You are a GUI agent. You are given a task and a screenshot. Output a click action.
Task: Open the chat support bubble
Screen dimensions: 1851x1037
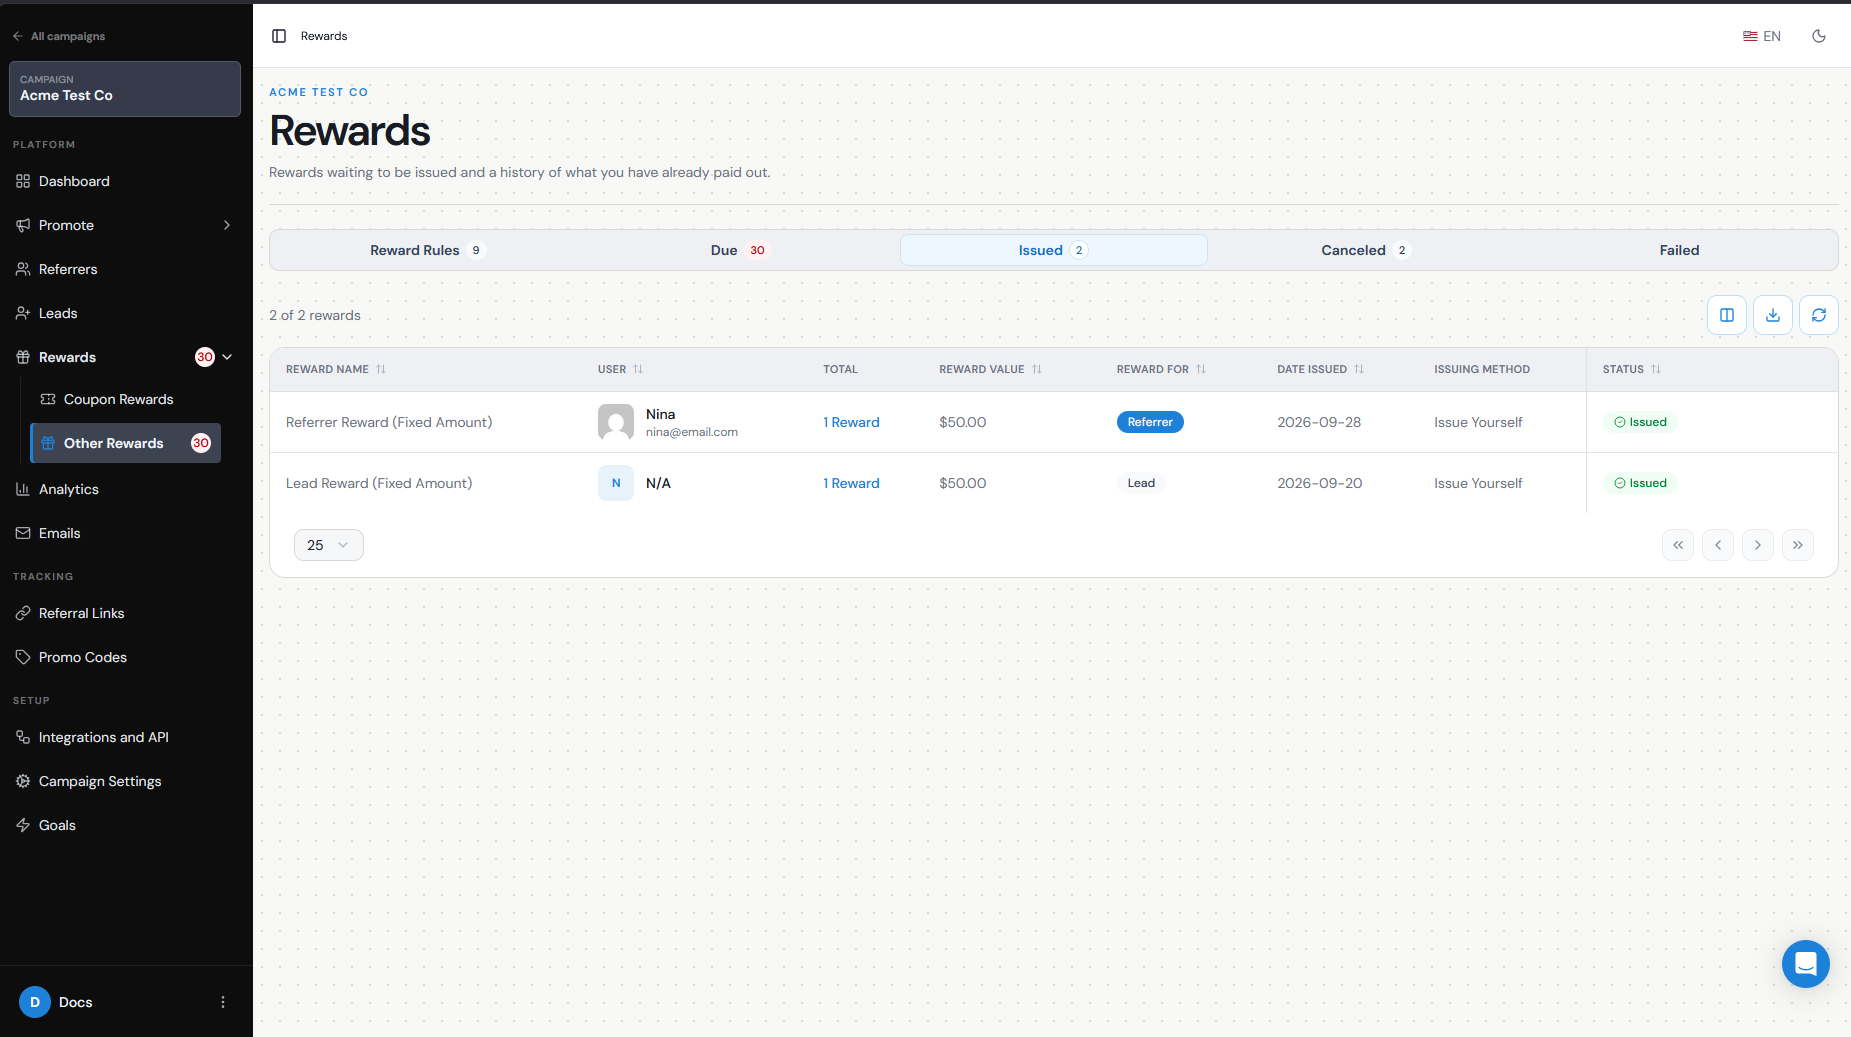click(x=1806, y=964)
